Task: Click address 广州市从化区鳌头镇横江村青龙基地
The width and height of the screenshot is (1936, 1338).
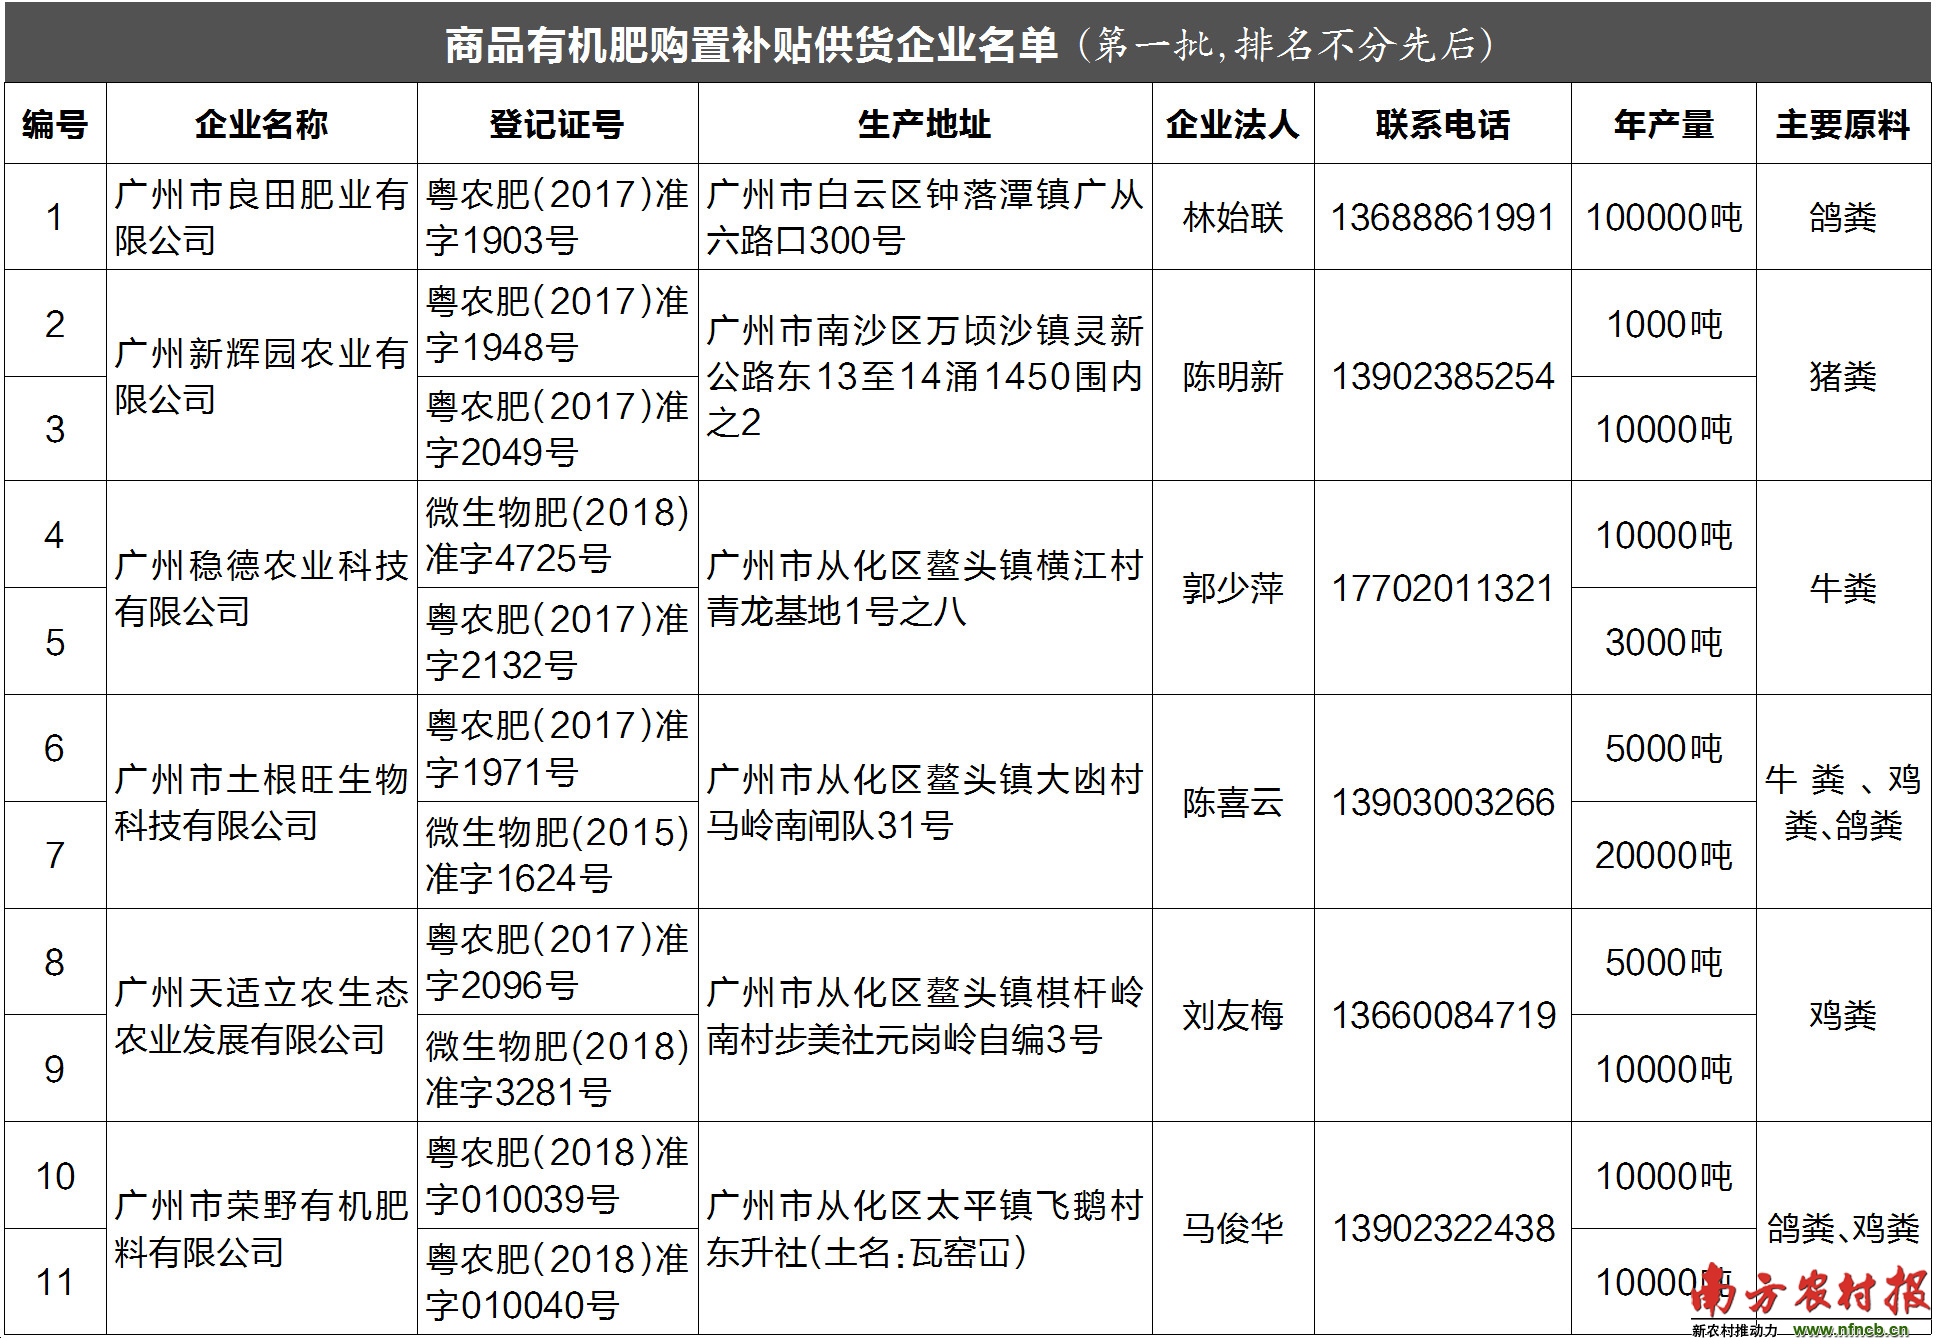Action: point(925,588)
